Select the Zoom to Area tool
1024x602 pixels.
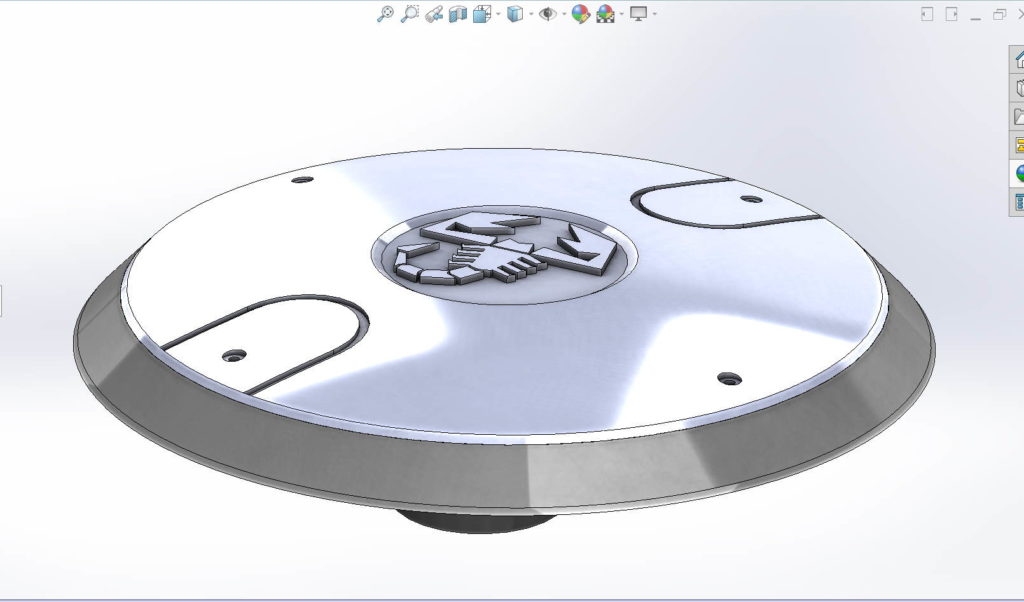coord(409,14)
